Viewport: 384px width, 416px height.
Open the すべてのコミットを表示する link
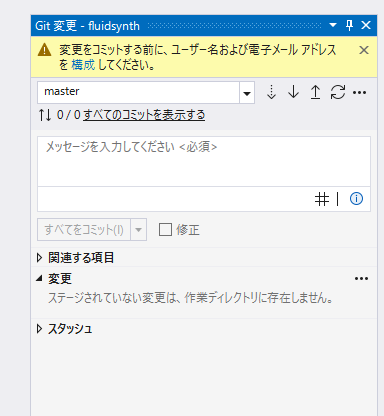click(144, 115)
